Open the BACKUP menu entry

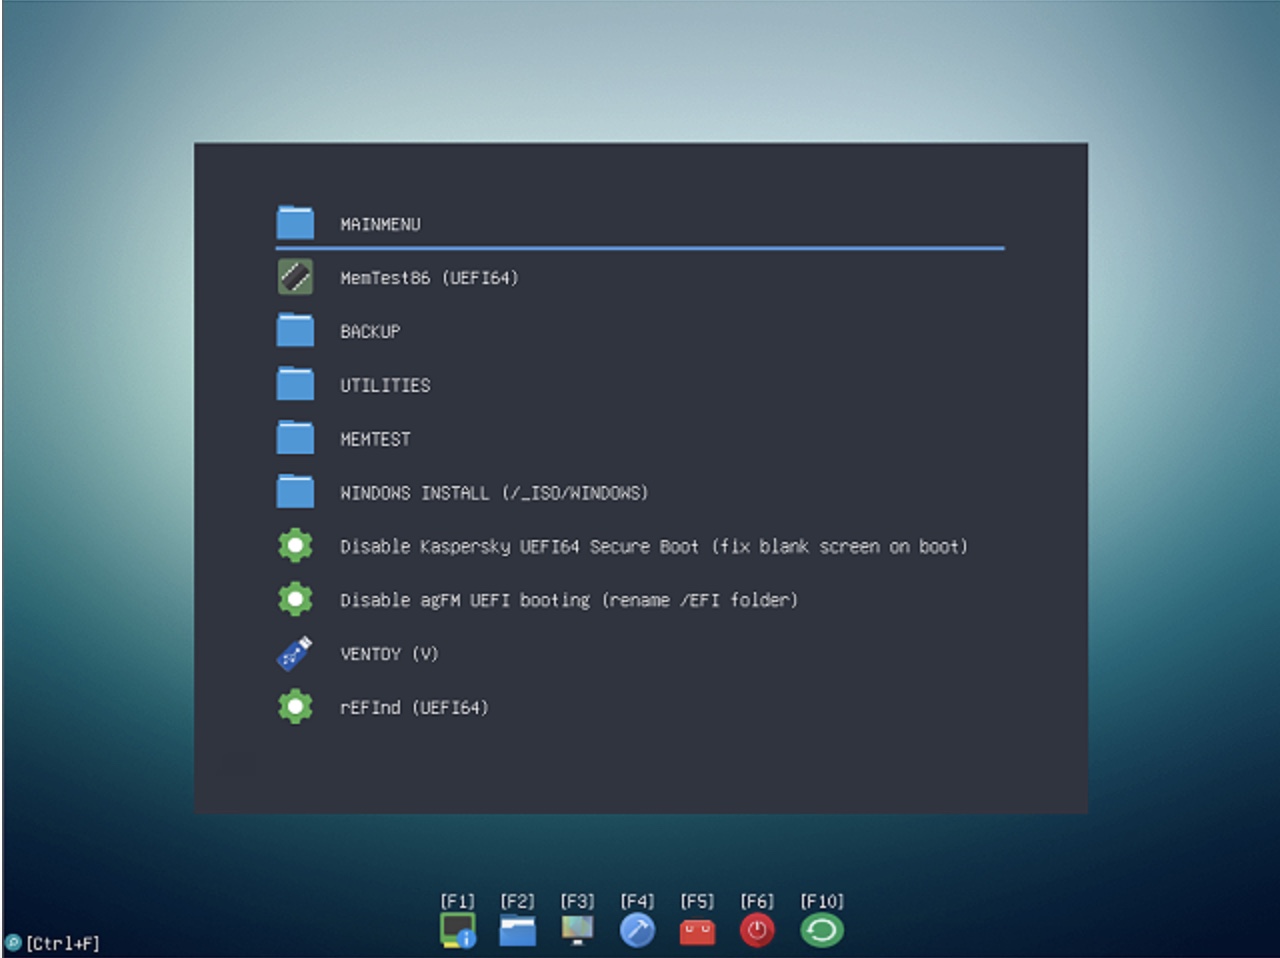(x=370, y=331)
